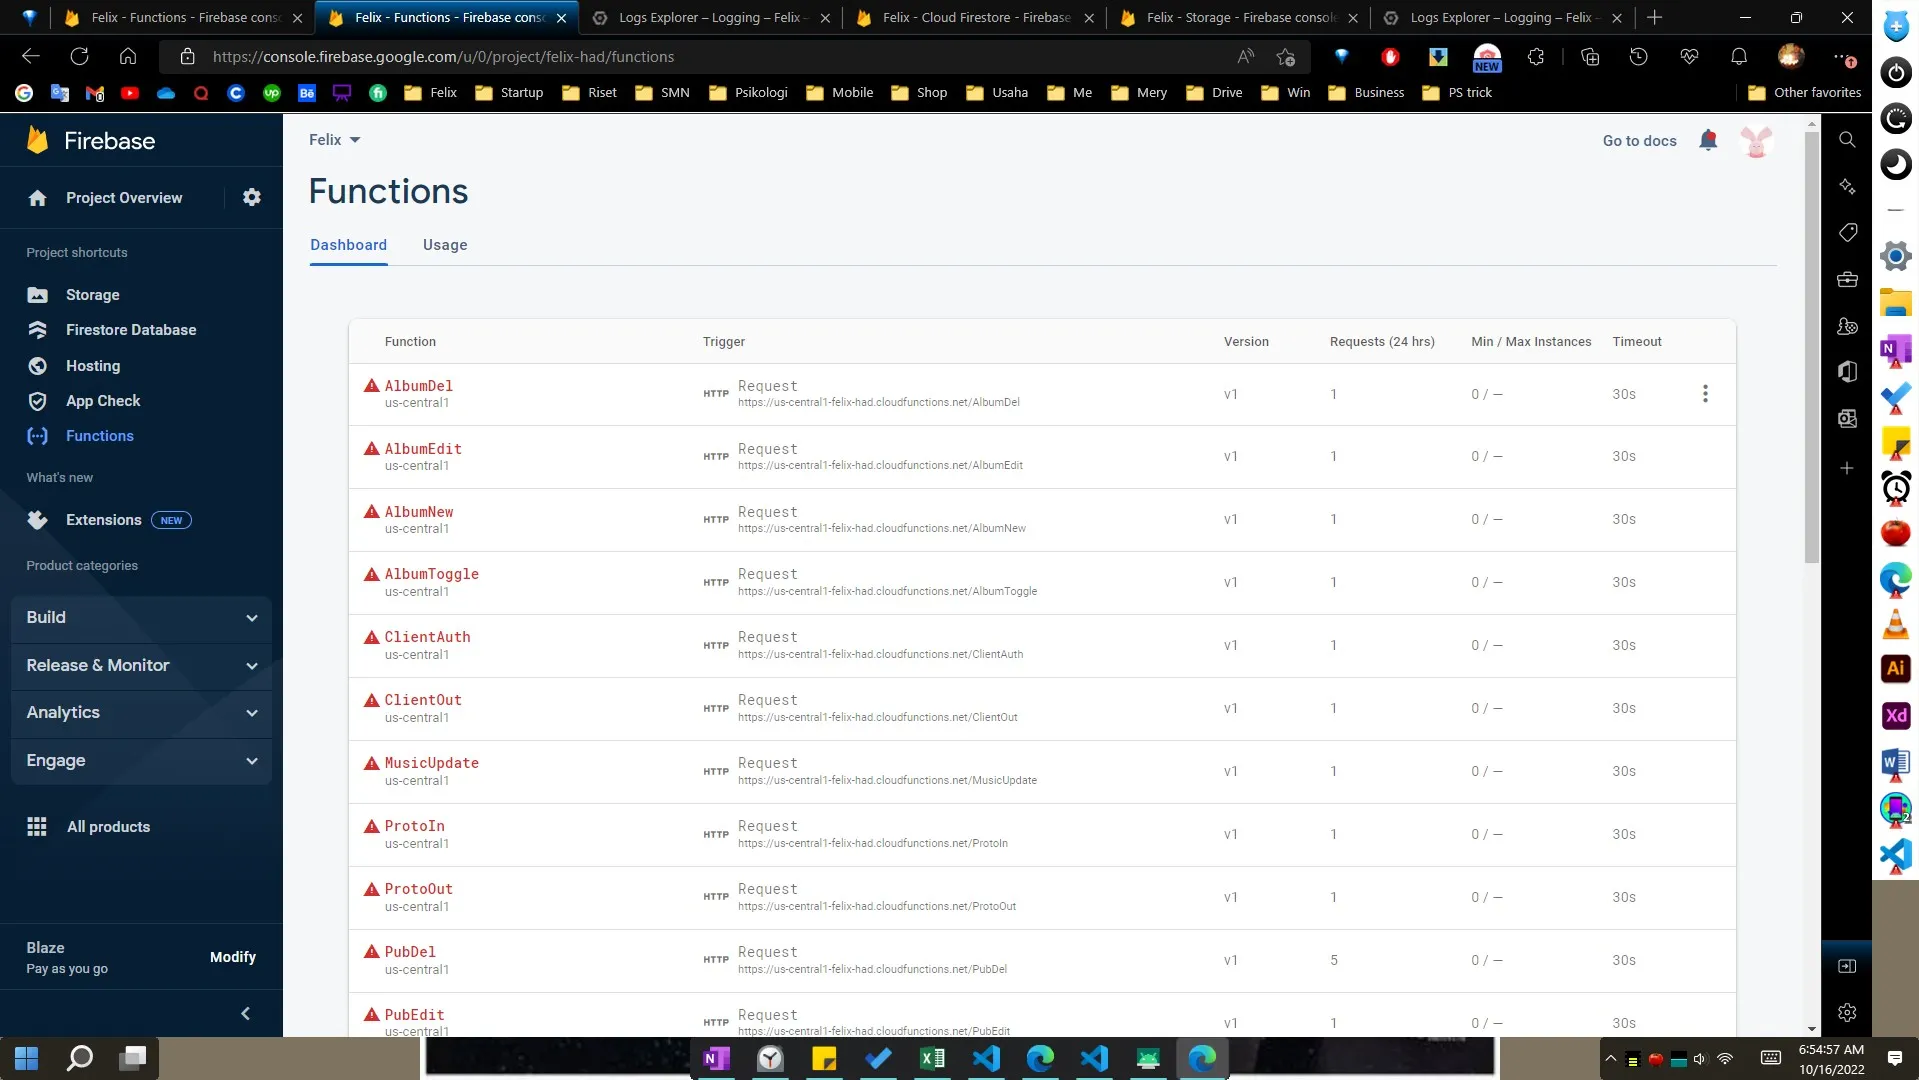Open a new browser tab
1919x1080 pixels.
1655,18
